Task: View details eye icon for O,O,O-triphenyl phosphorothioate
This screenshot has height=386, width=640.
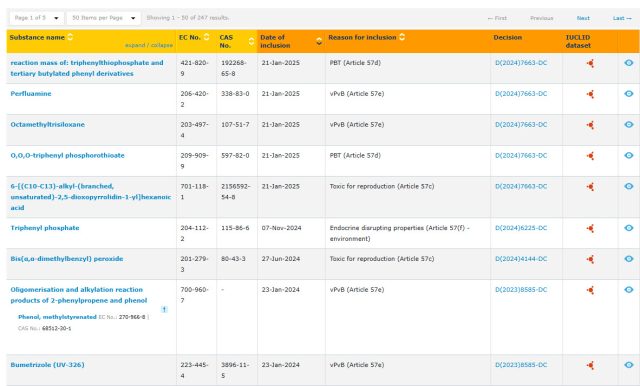Action: pyautogui.click(x=629, y=155)
